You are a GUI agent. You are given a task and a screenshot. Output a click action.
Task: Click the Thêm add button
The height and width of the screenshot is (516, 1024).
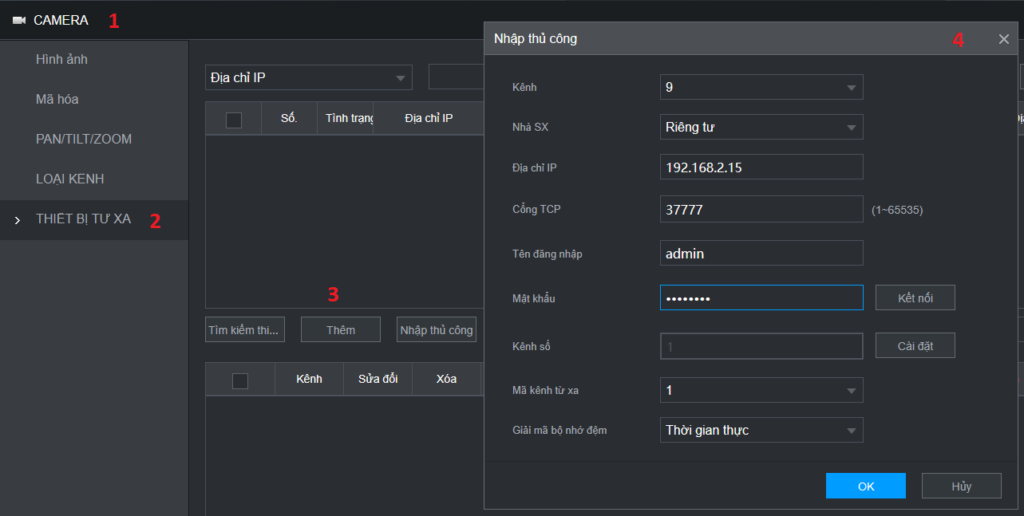click(x=340, y=330)
